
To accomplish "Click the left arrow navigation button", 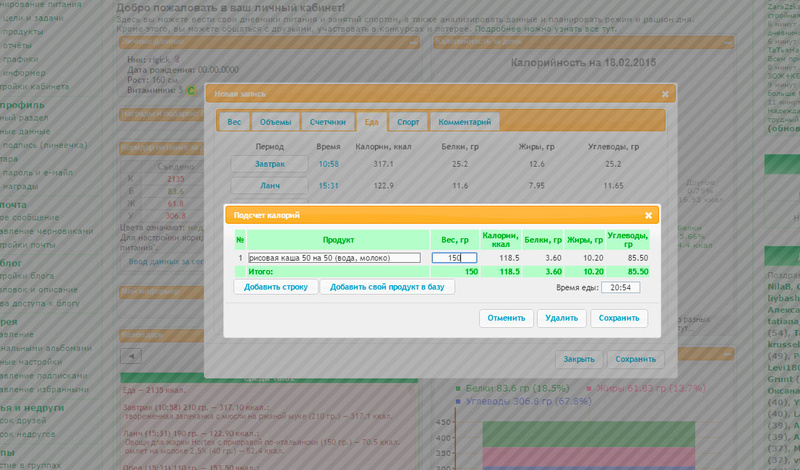I will pyautogui.click(x=131, y=356).
